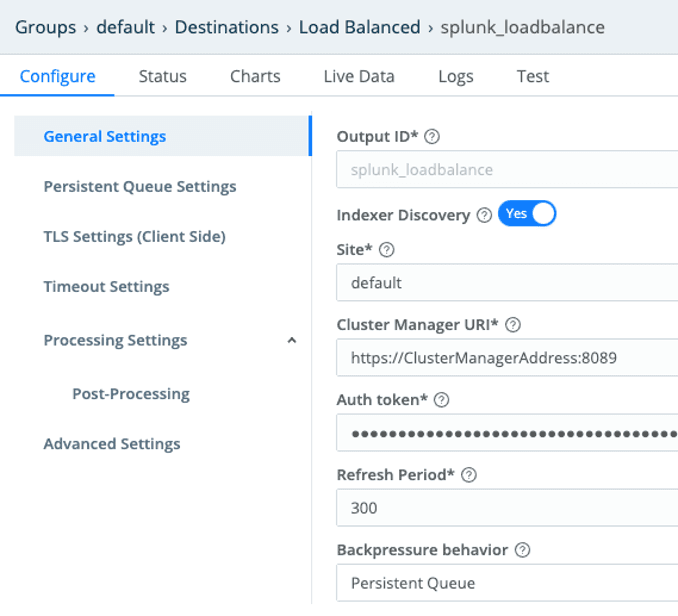
Task: Click the Destinations breadcrumb link
Action: [x=227, y=27]
